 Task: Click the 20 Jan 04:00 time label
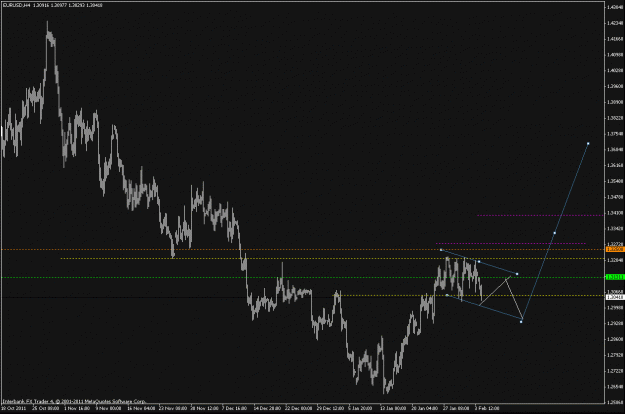(425, 408)
